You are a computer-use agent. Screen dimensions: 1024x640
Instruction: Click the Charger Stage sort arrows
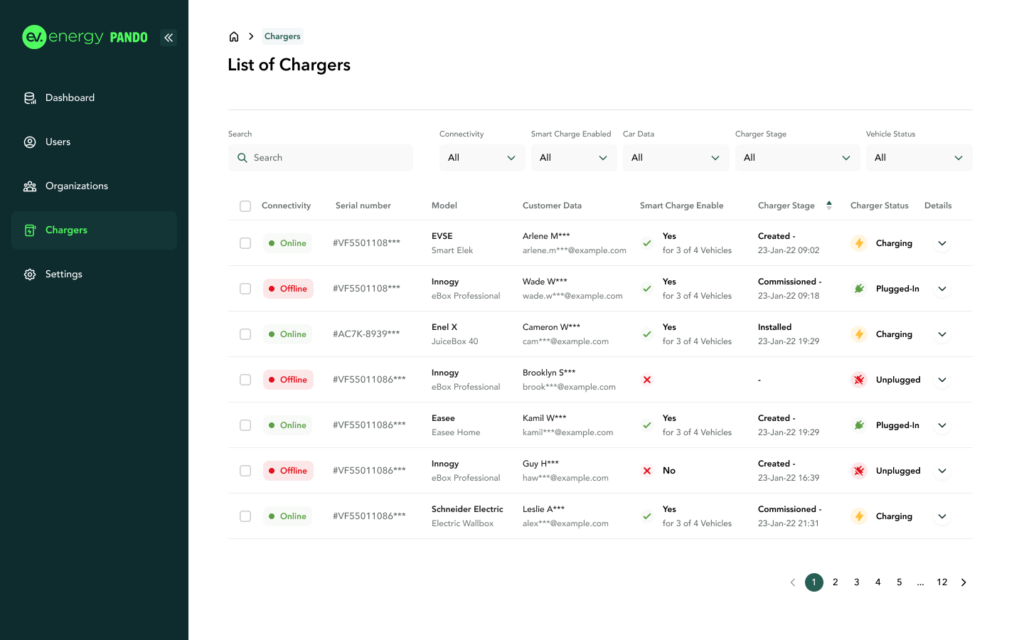828,206
